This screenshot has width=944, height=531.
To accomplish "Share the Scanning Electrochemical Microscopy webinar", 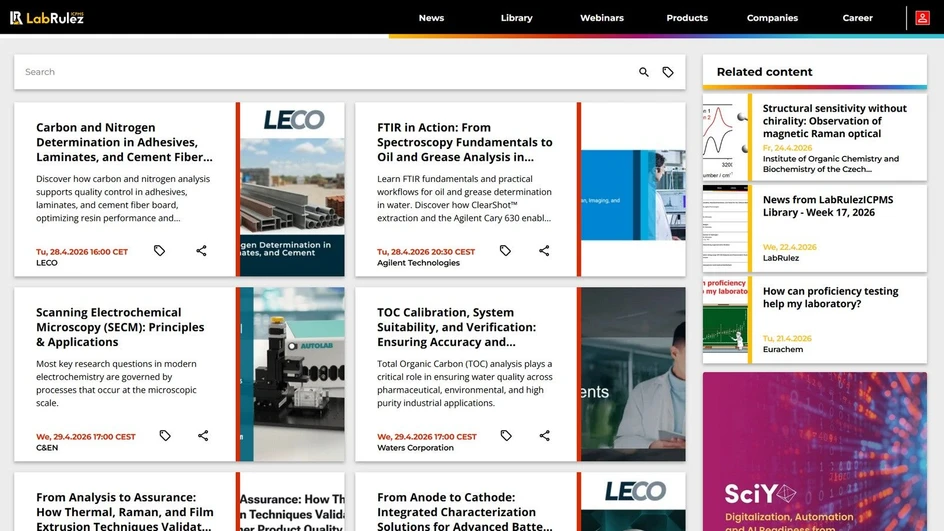I will [x=203, y=436].
